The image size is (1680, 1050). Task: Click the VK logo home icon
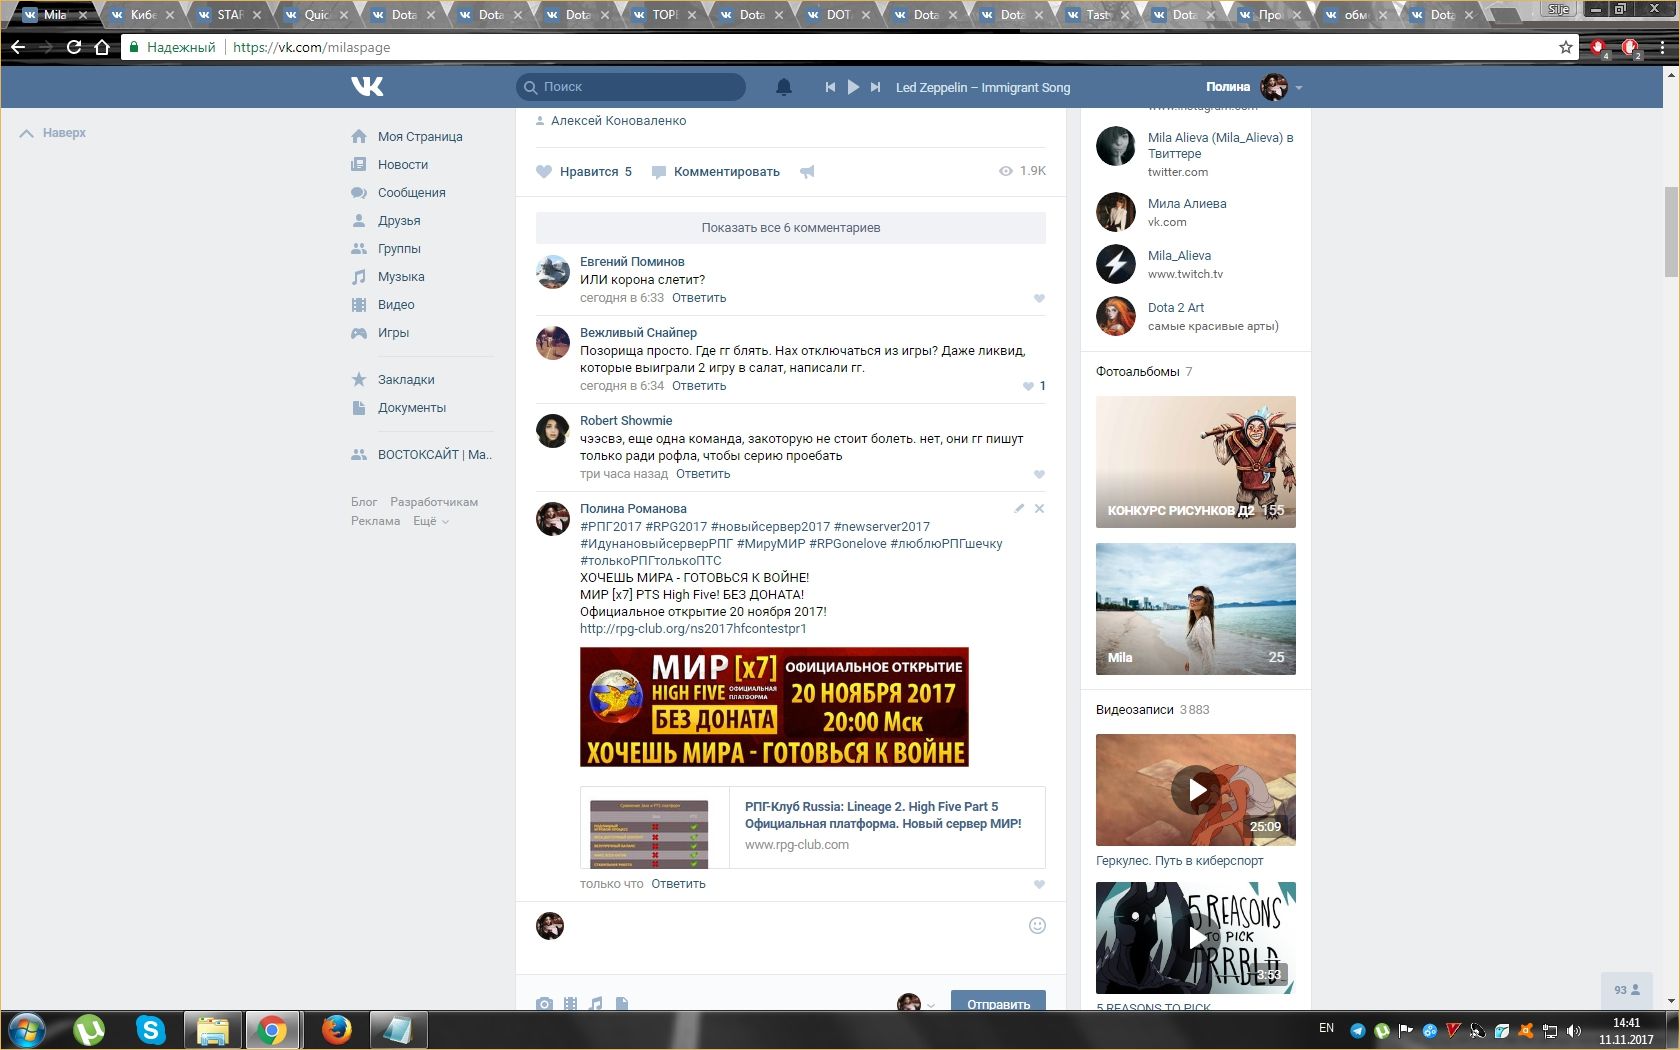(367, 87)
